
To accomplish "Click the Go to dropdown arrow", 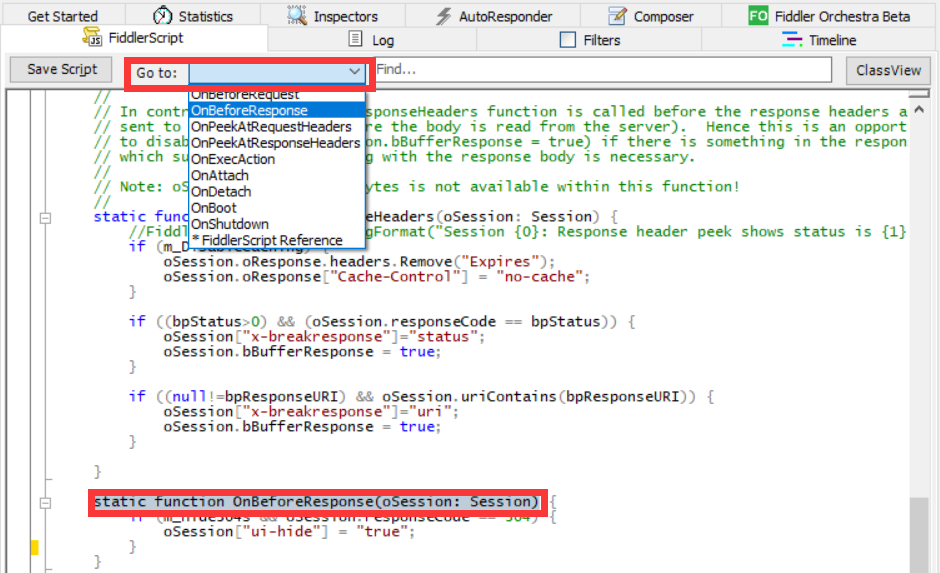I will pos(355,71).
